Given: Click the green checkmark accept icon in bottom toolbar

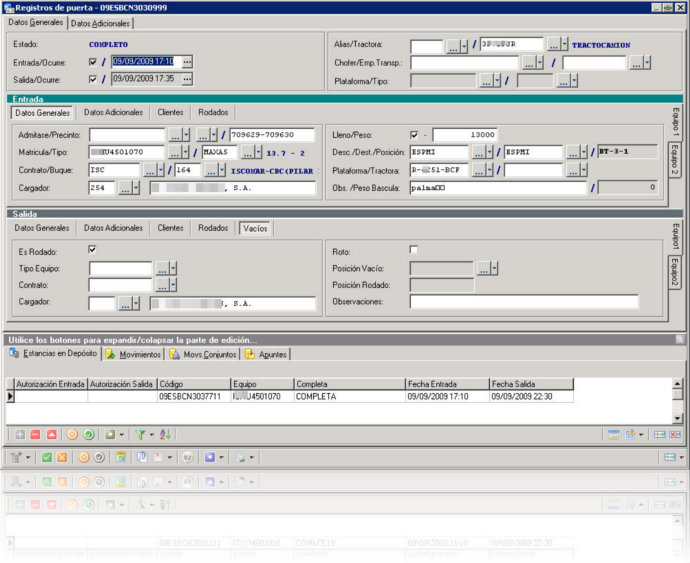Looking at the screenshot, I should coord(47,457).
